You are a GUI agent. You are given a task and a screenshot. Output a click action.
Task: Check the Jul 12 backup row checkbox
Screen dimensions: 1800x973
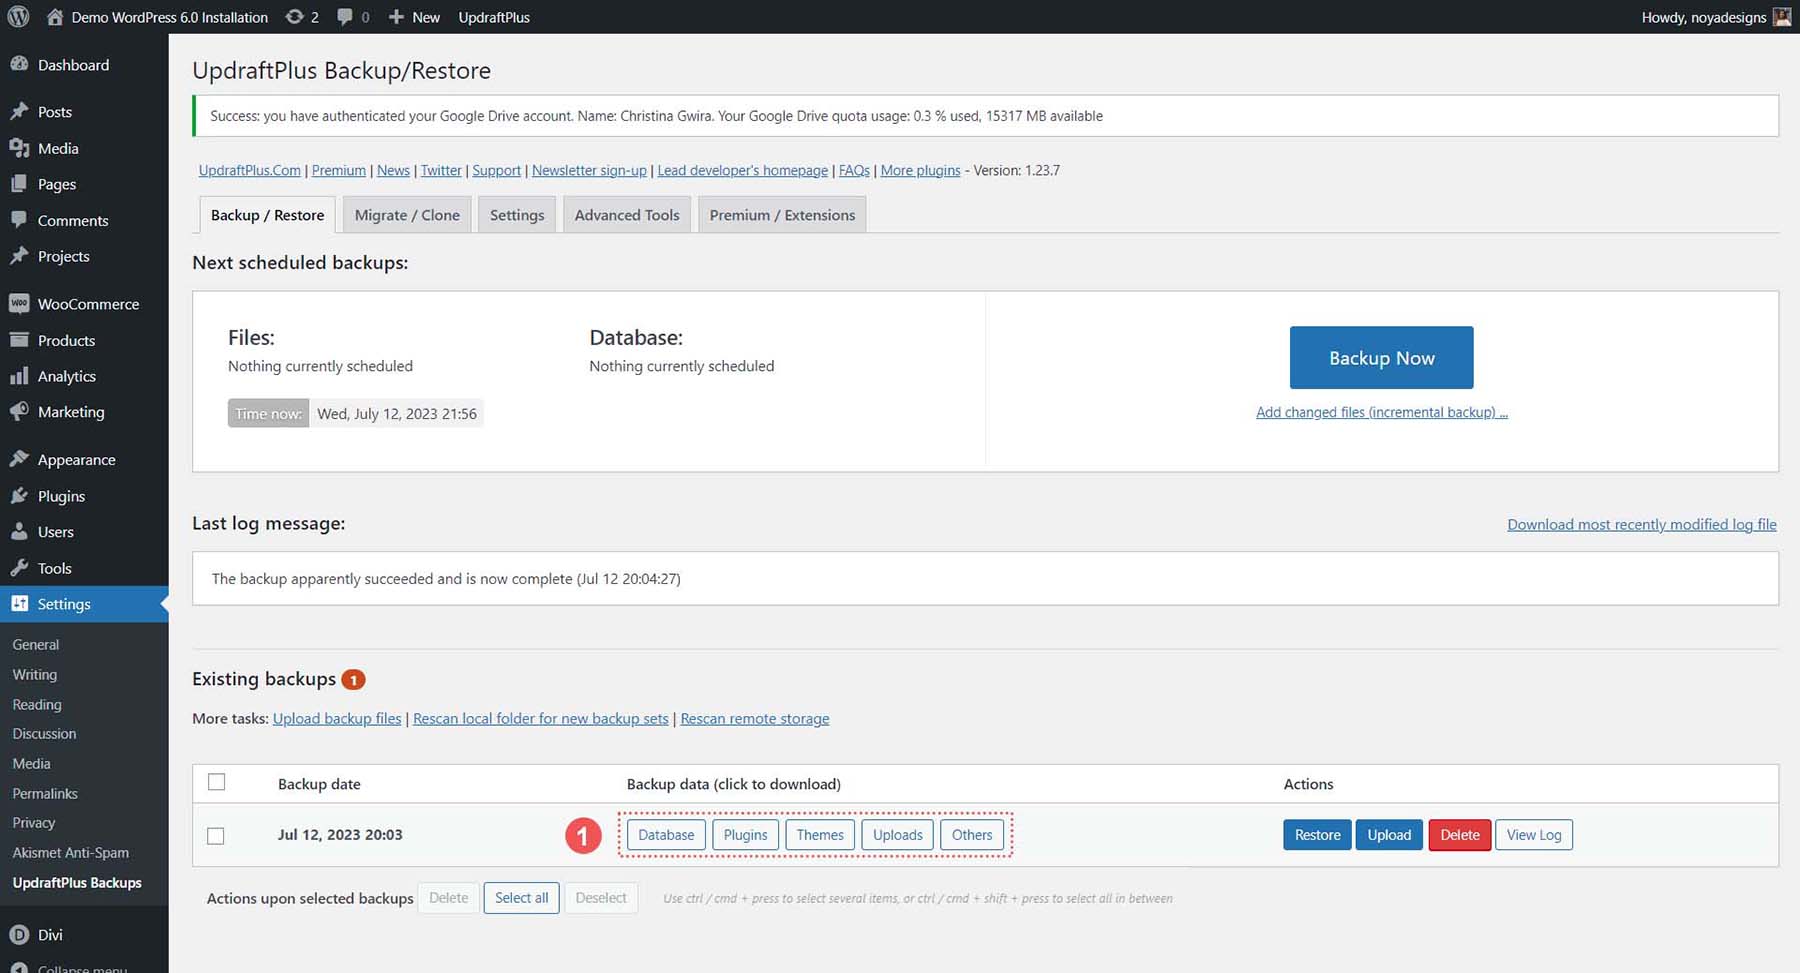coord(216,835)
